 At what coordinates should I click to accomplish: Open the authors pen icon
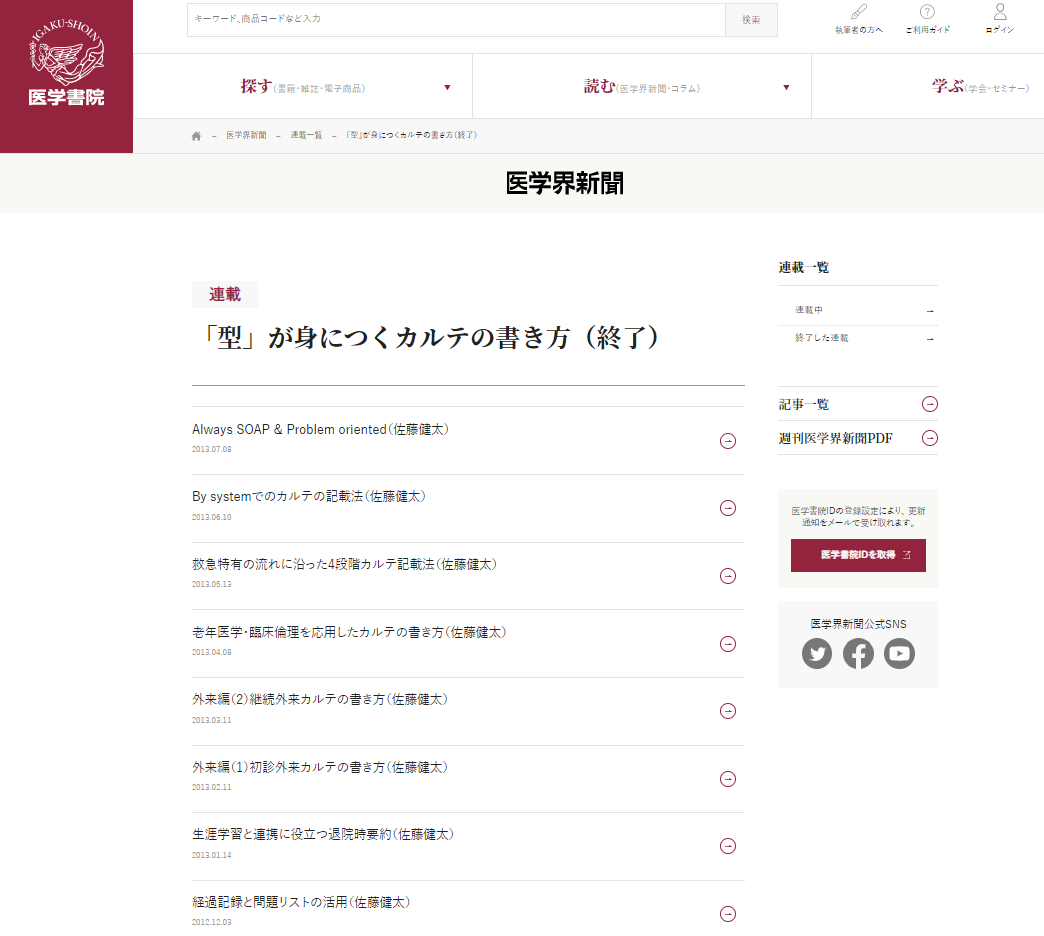tap(859, 12)
